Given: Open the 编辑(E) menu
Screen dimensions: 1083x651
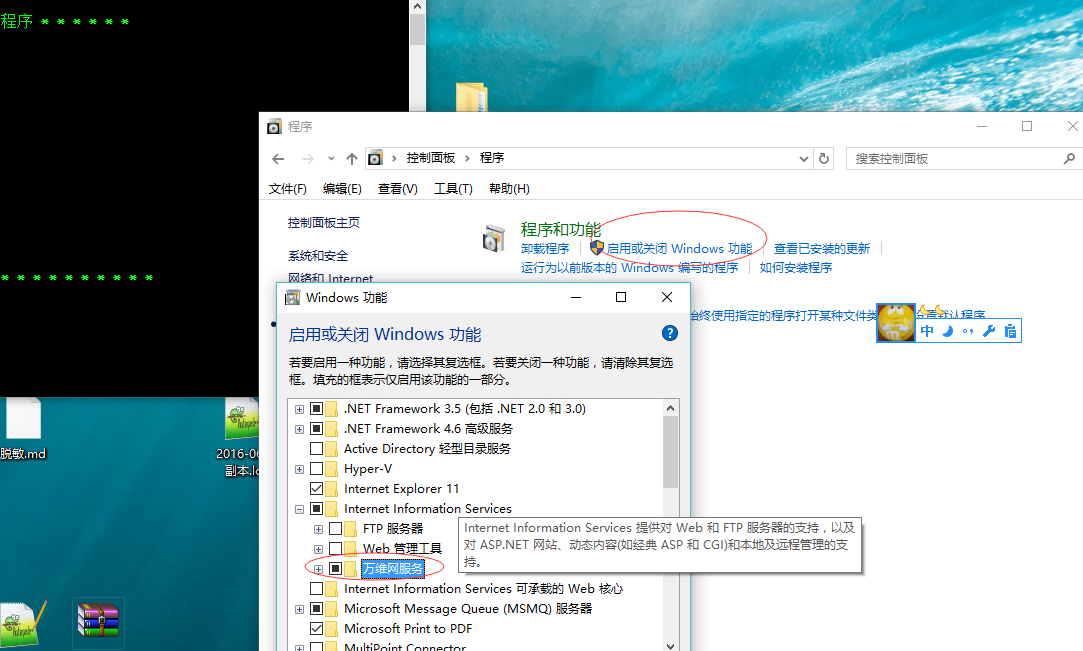Looking at the screenshot, I should [342, 188].
